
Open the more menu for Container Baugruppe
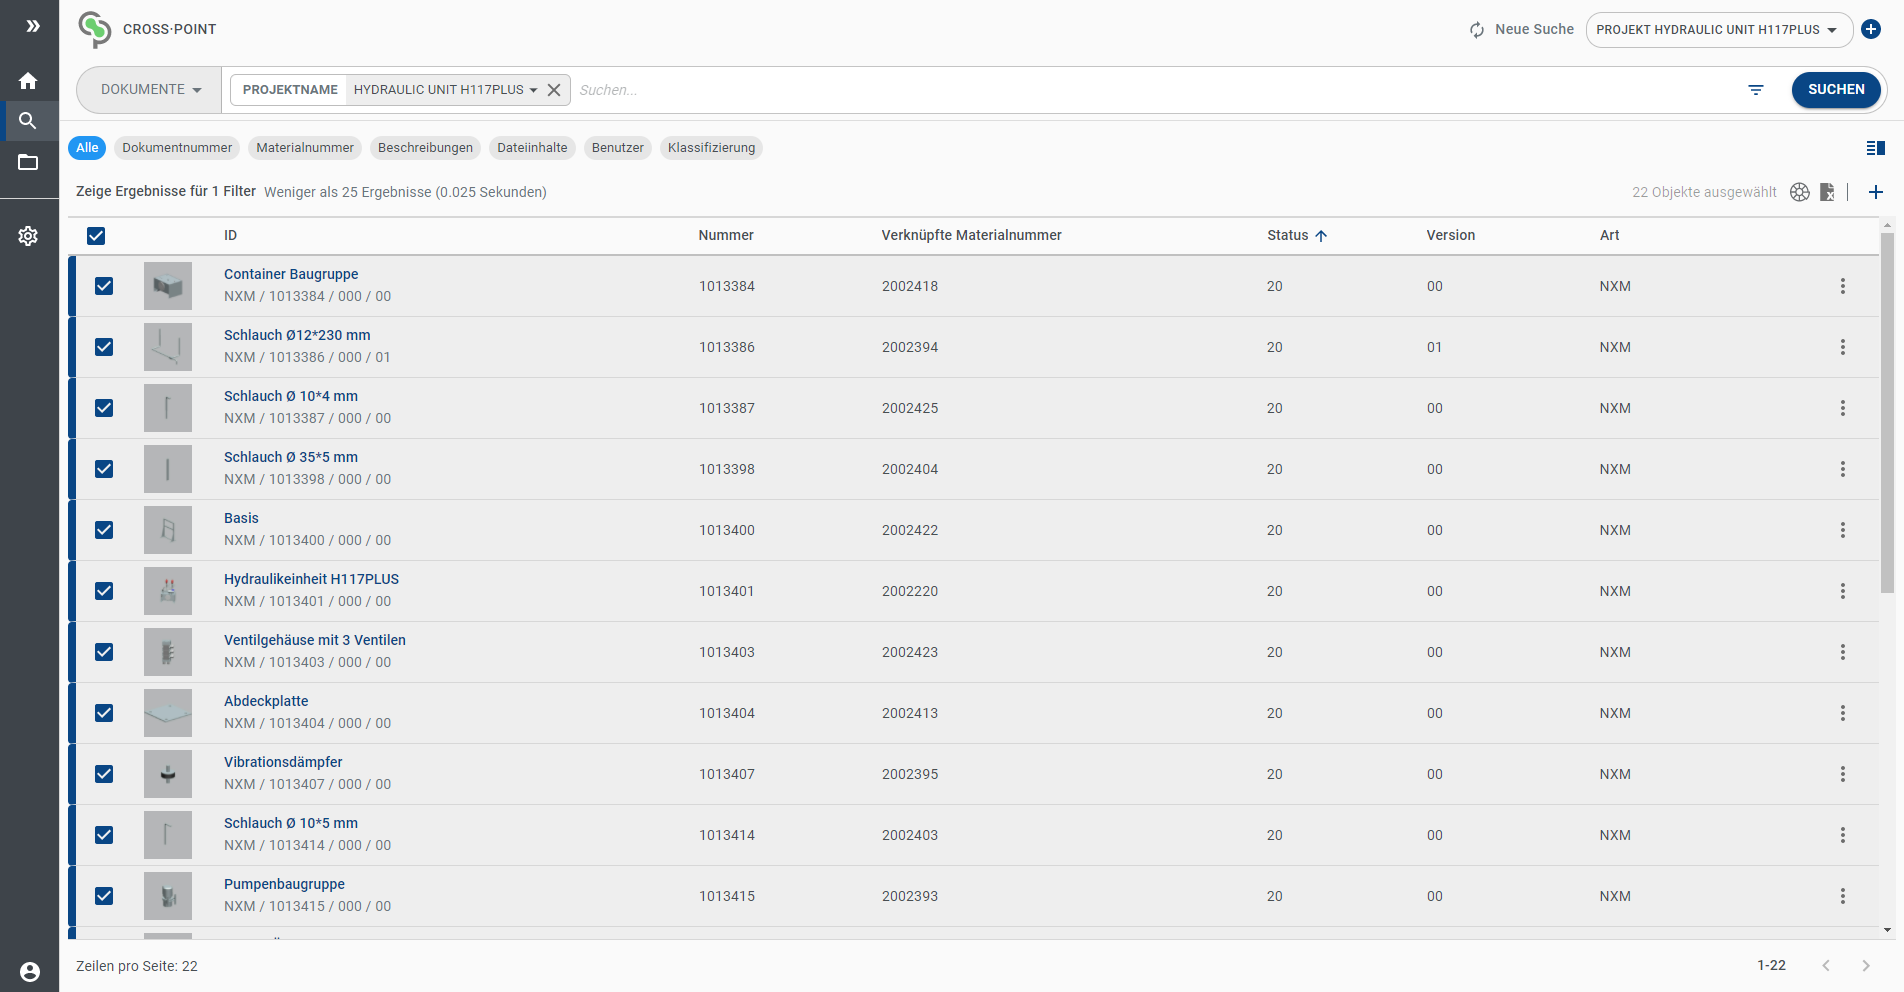[x=1843, y=286]
